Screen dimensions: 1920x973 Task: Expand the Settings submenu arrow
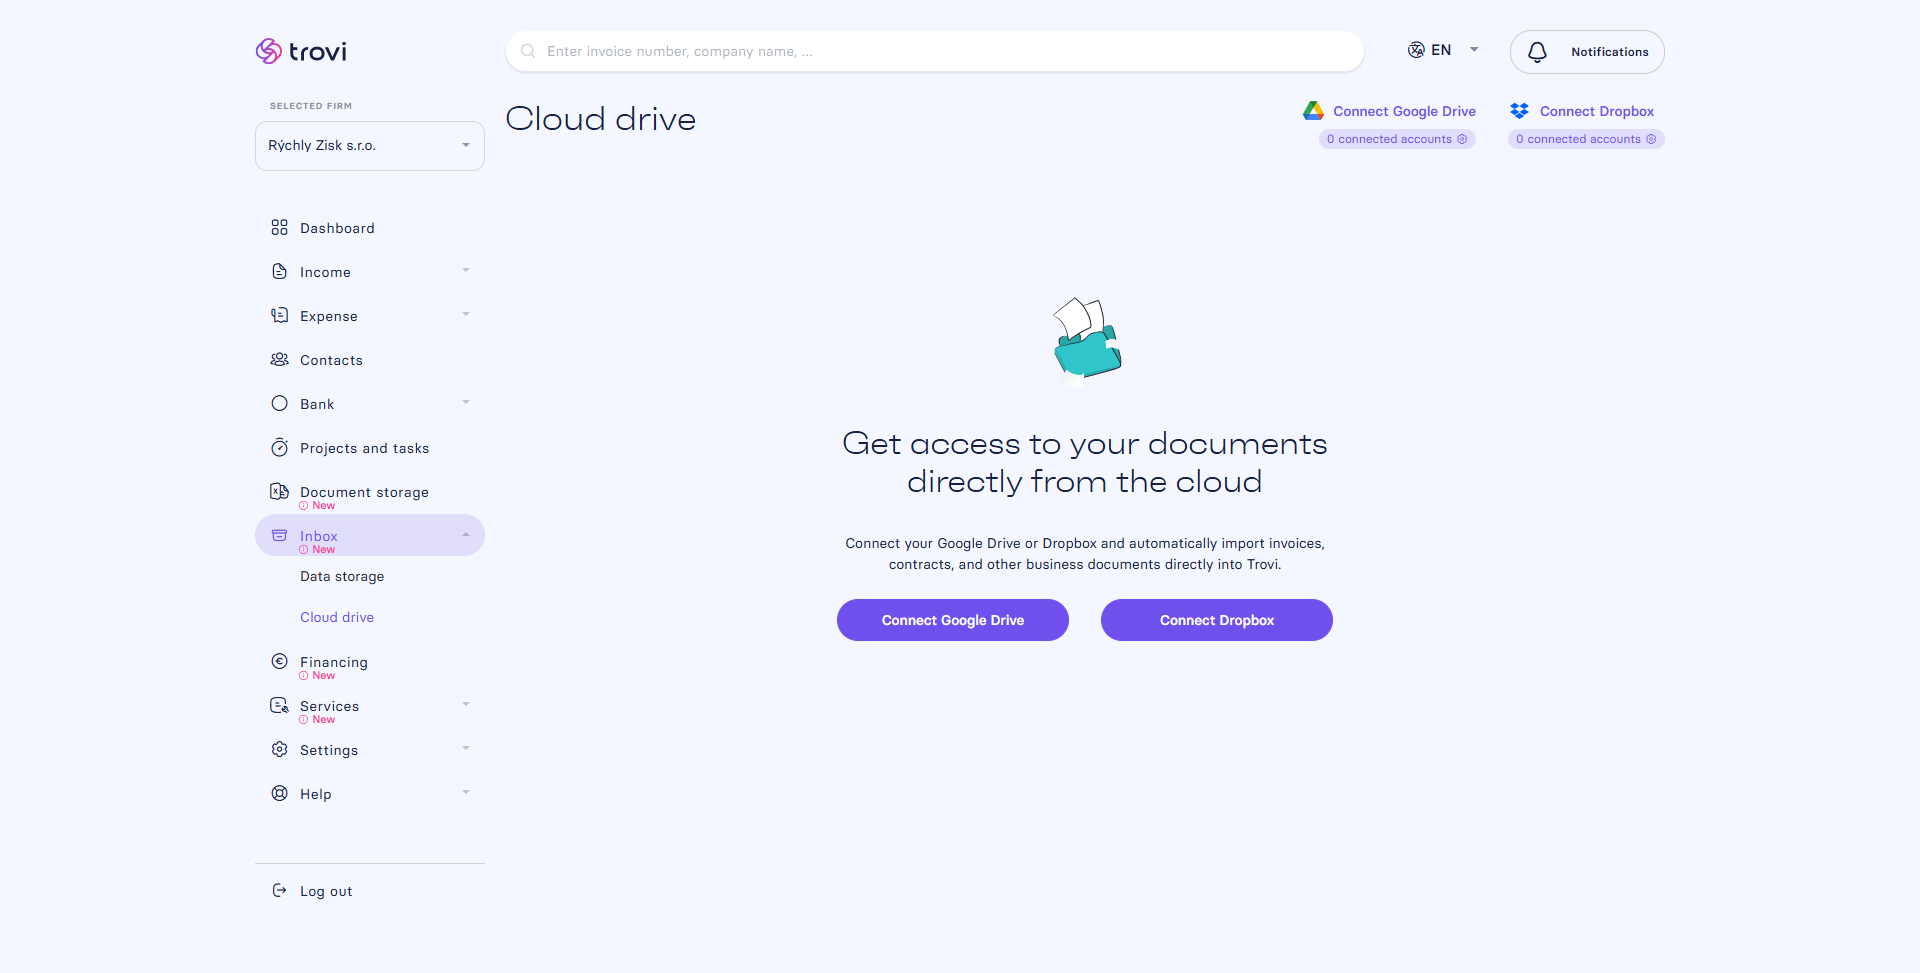coord(466,748)
